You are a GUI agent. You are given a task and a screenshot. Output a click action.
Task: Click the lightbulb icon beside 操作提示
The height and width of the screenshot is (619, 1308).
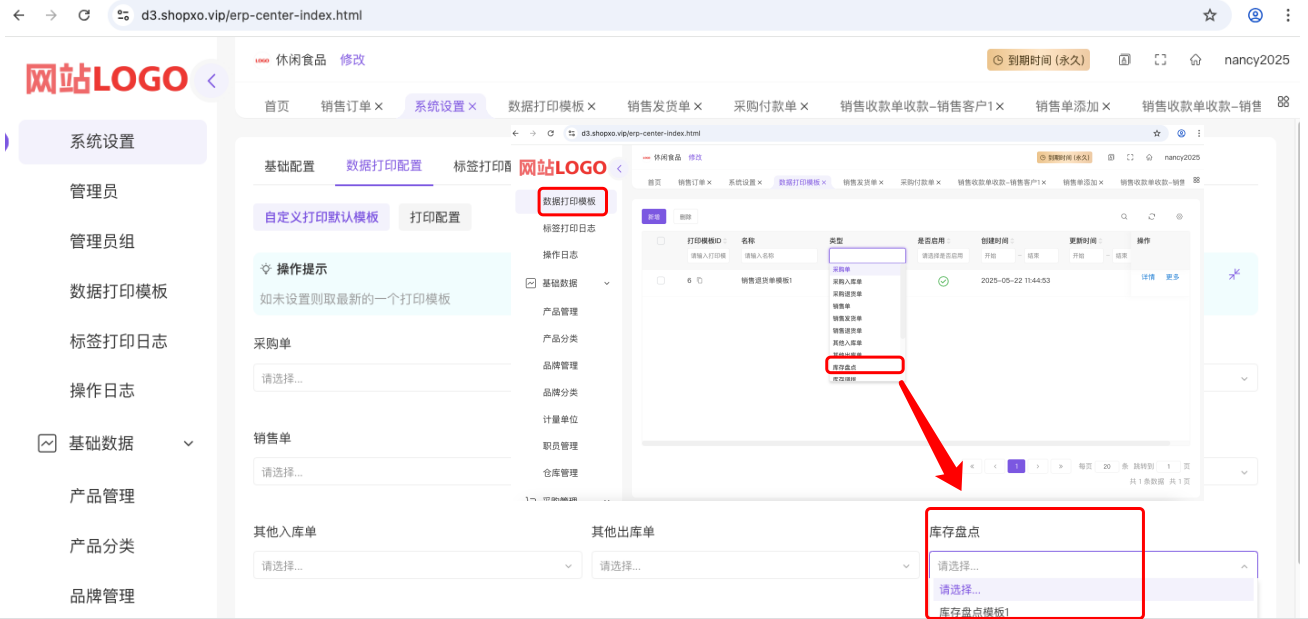[266, 269]
